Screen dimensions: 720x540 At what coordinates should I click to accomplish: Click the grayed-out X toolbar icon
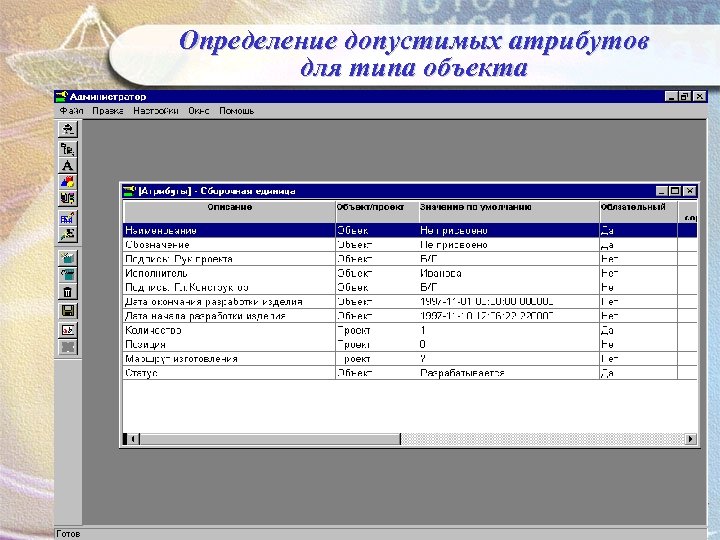click(68, 347)
